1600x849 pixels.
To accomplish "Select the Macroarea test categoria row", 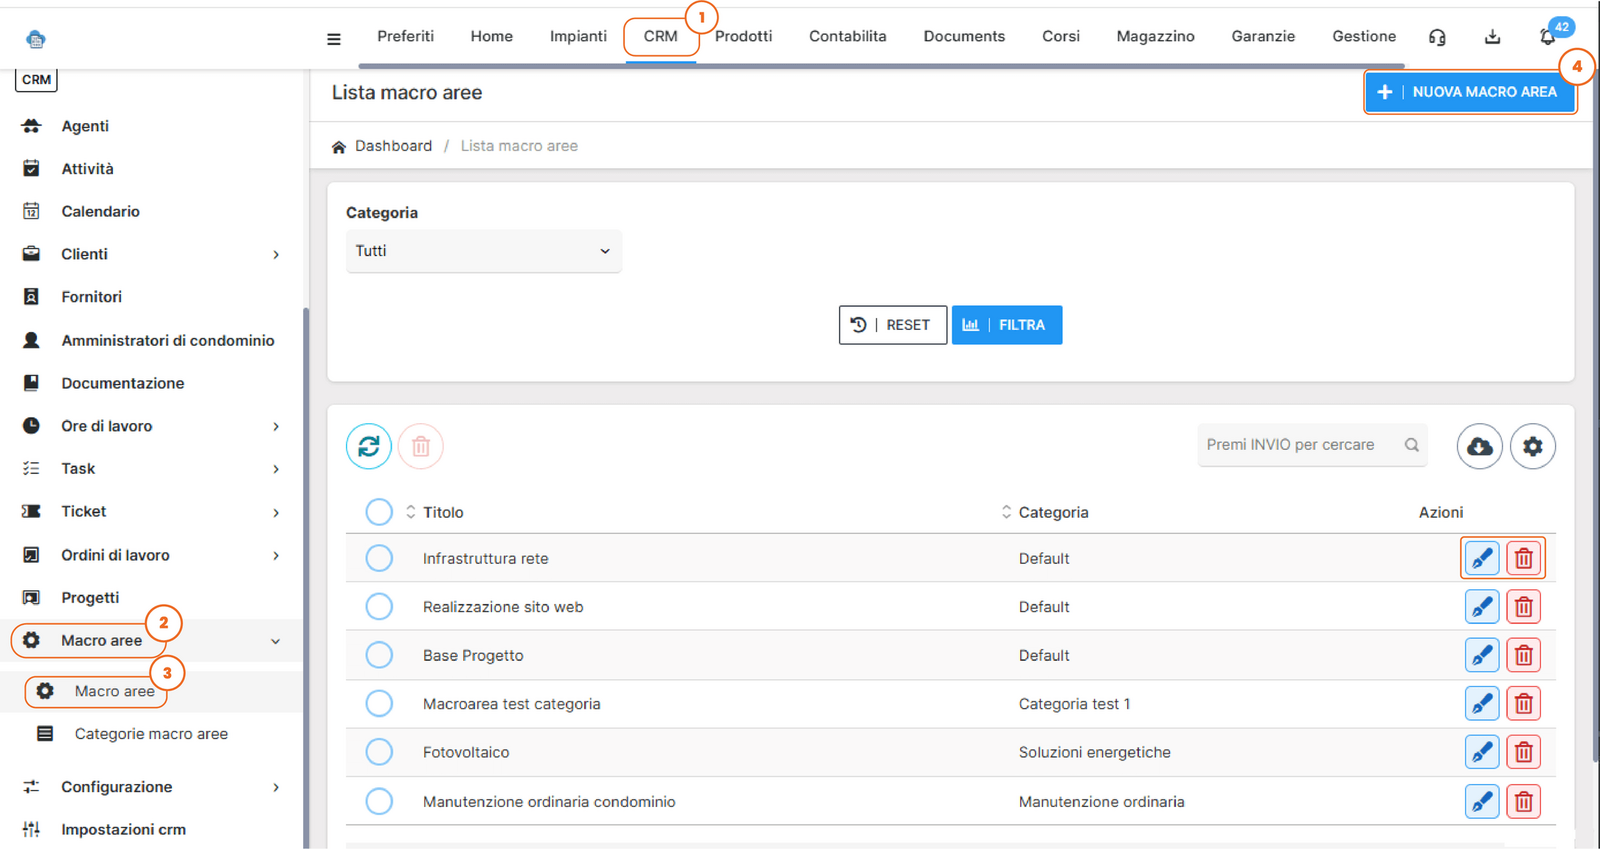I will [379, 704].
